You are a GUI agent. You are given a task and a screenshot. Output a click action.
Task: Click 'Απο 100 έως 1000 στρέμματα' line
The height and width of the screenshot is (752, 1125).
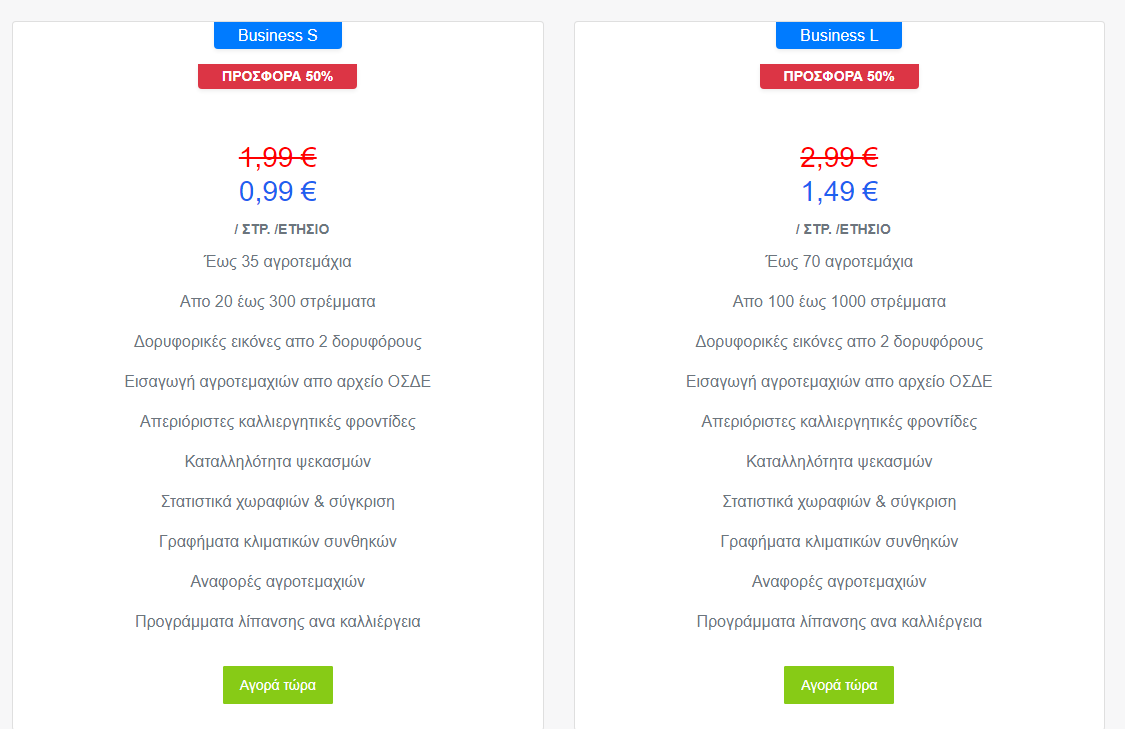839,302
